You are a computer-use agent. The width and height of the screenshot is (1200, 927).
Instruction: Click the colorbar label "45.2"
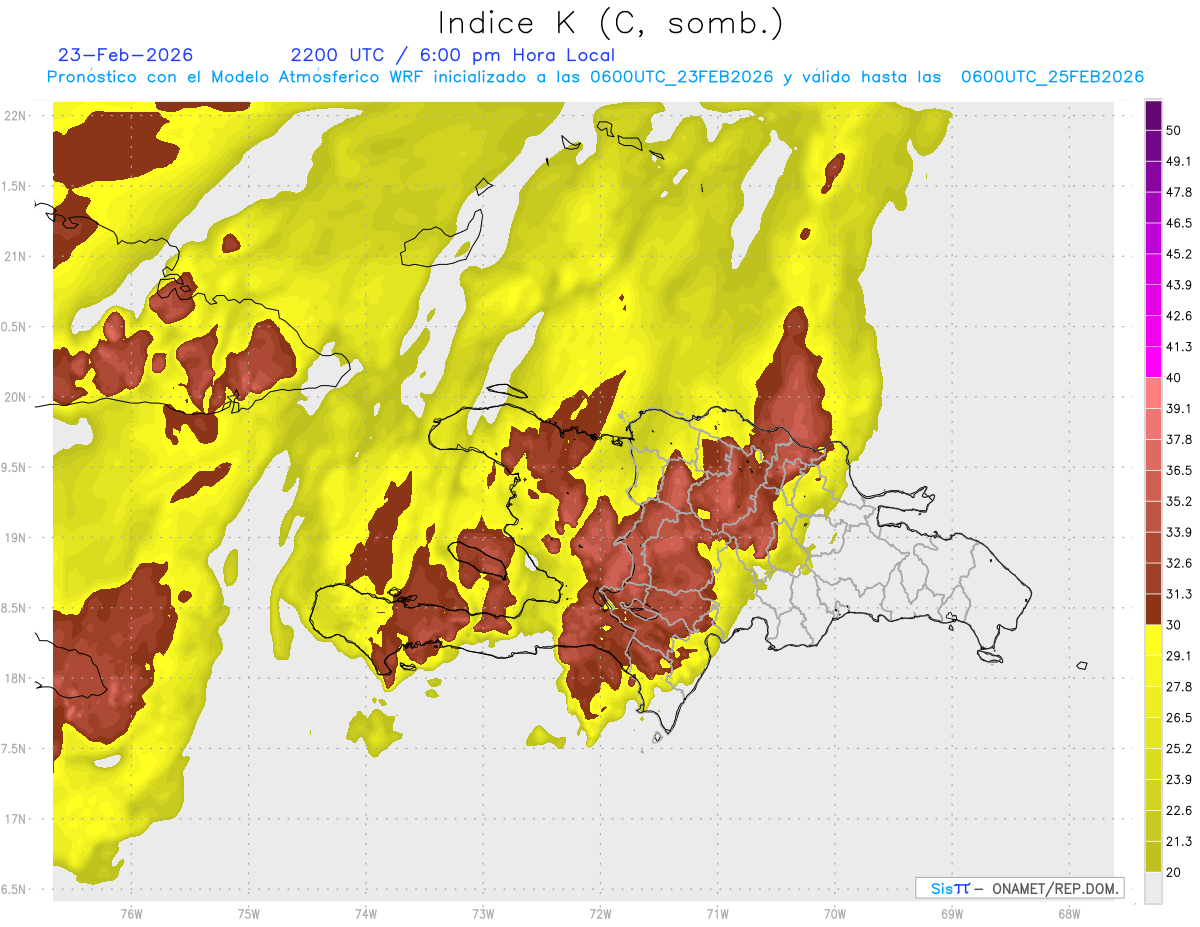(x=1179, y=254)
